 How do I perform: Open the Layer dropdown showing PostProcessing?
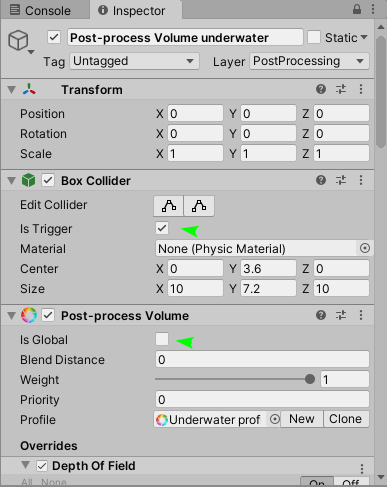point(309,61)
